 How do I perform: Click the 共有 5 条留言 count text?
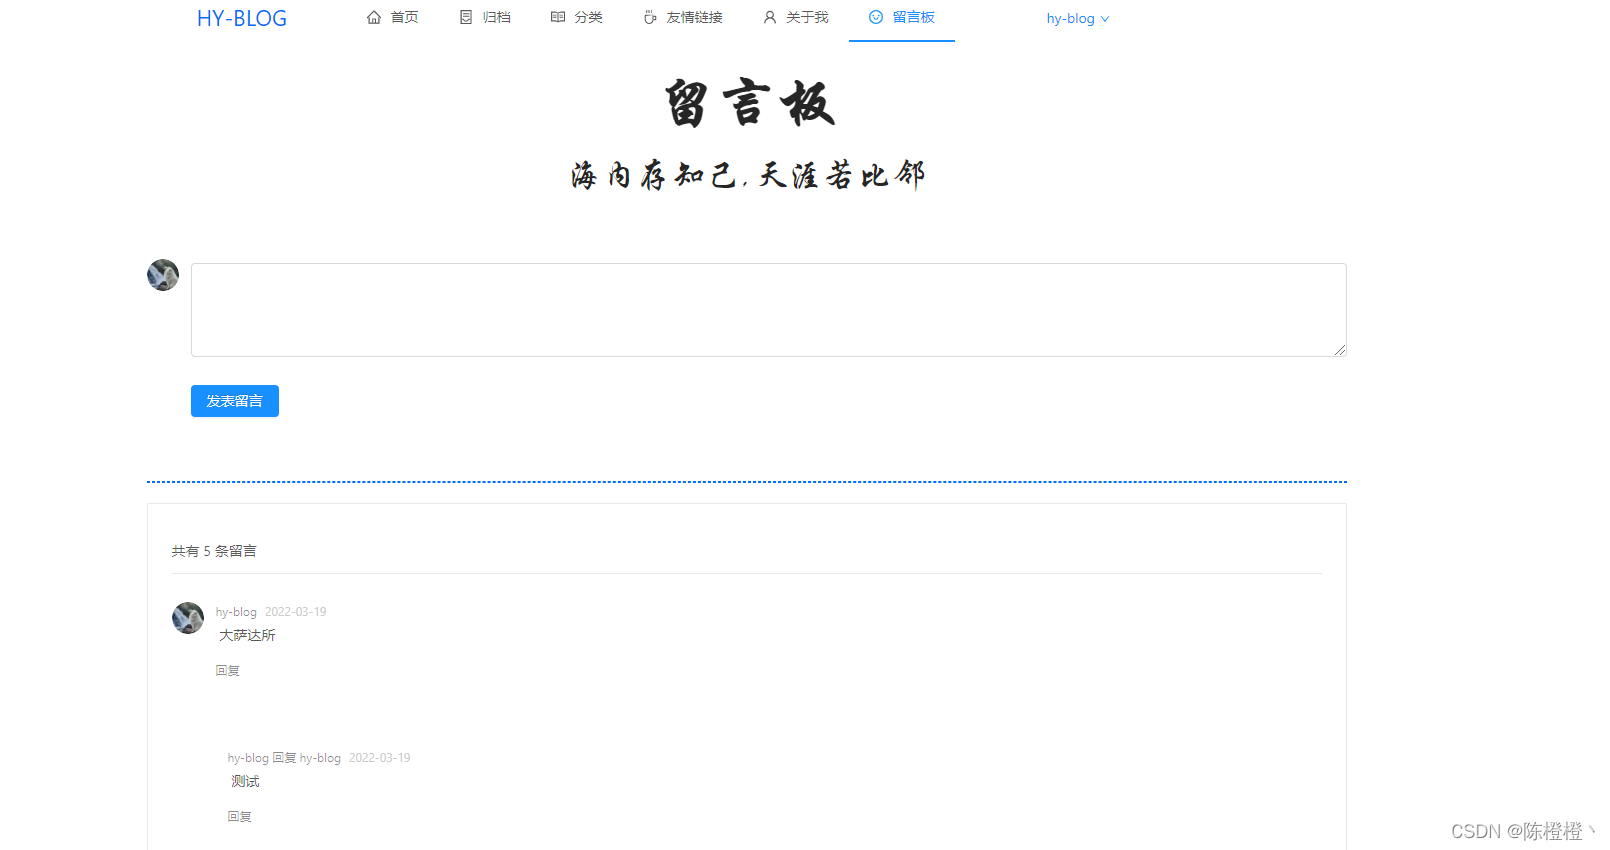click(x=214, y=551)
